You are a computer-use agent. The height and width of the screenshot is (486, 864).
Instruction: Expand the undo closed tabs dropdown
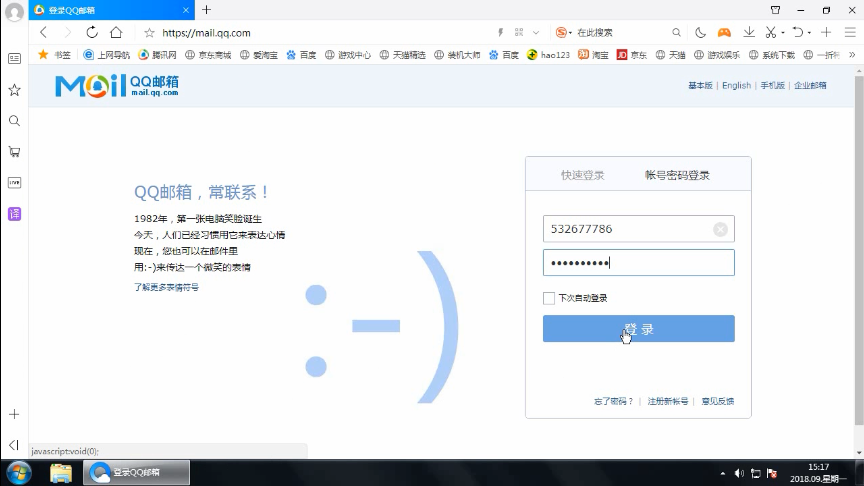(809, 33)
